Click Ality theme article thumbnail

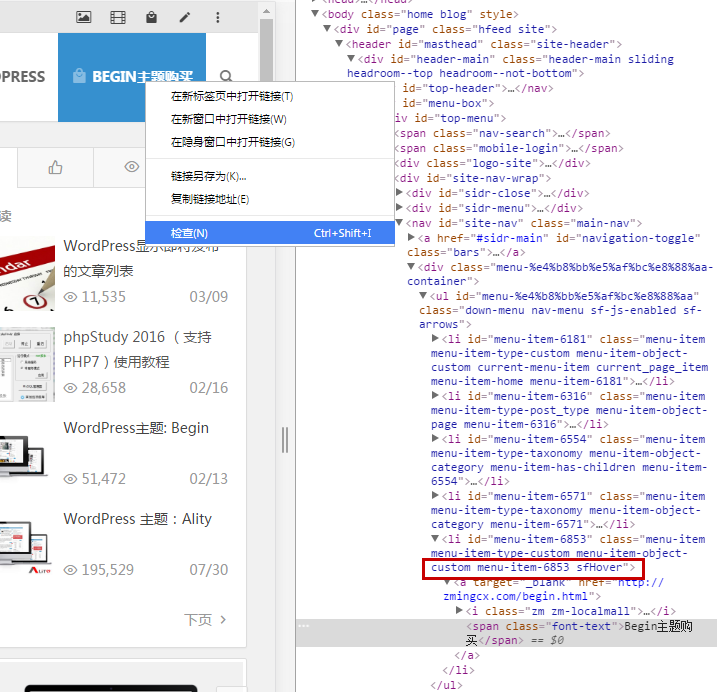click(25, 546)
